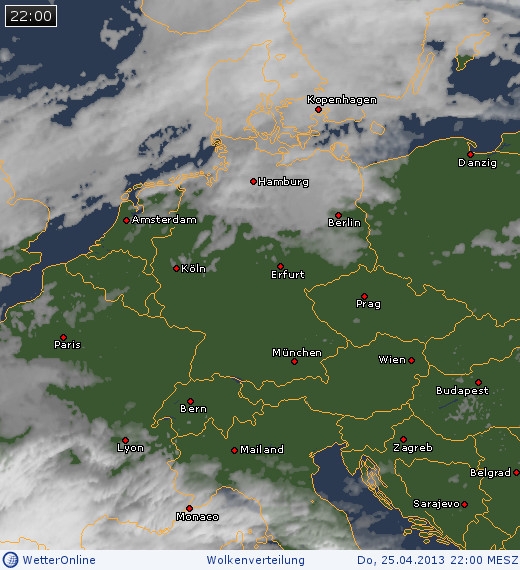This screenshot has height=570, width=520.
Task: Click the Wien city label
Action: click(392, 360)
